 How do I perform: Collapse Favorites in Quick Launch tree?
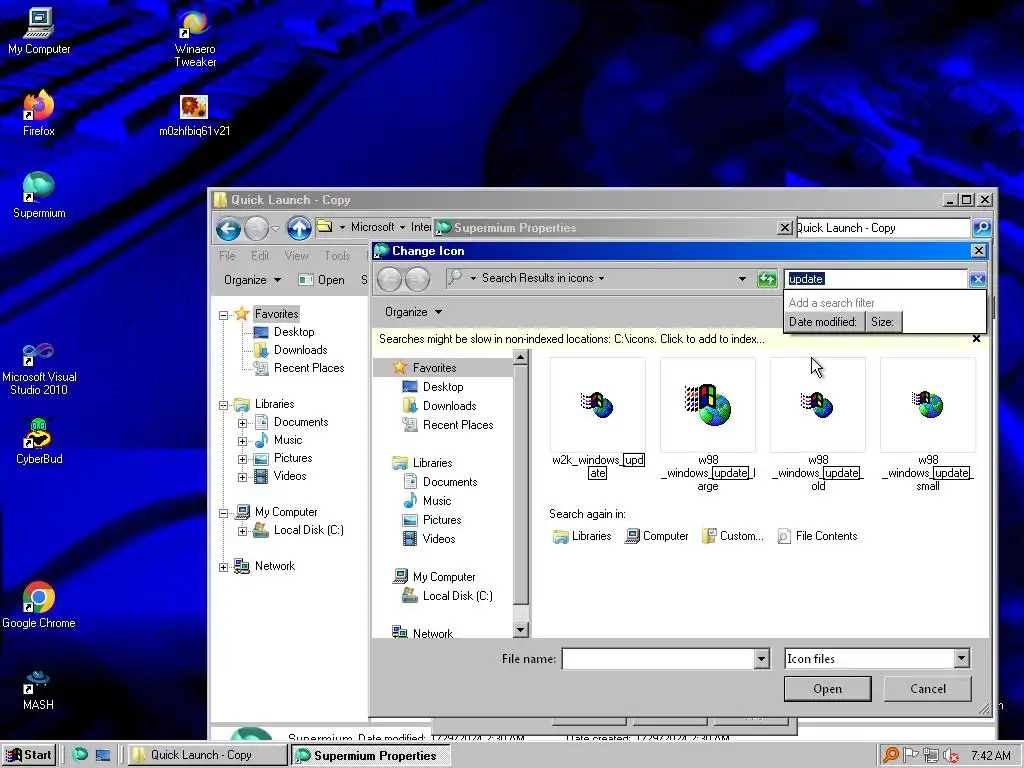[223, 315]
